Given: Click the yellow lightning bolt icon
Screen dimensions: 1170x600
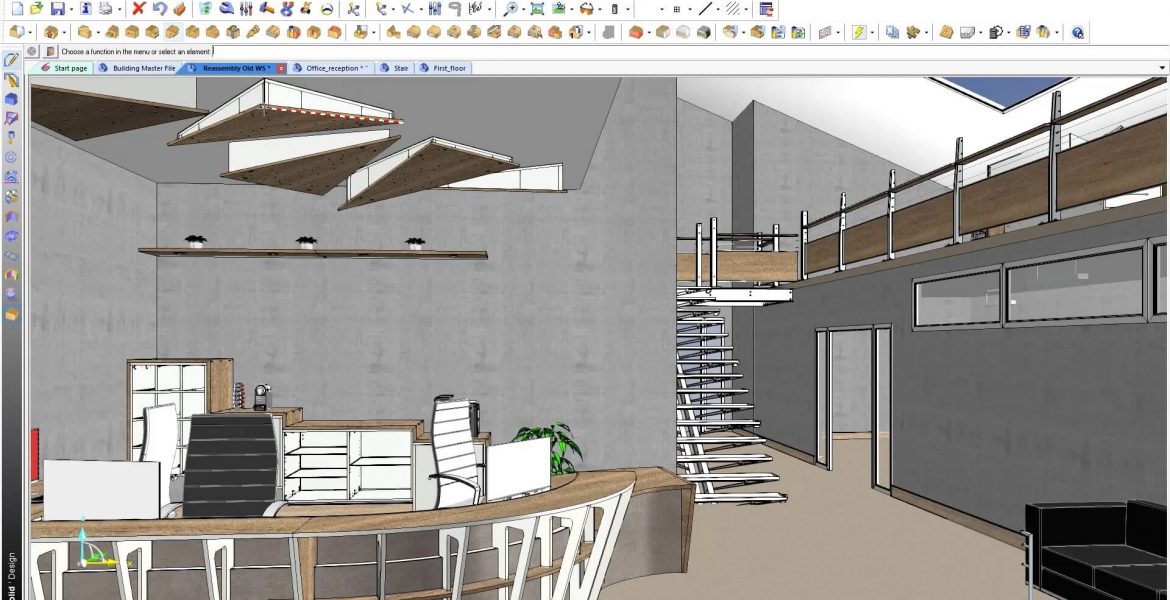Looking at the screenshot, I should 858,32.
